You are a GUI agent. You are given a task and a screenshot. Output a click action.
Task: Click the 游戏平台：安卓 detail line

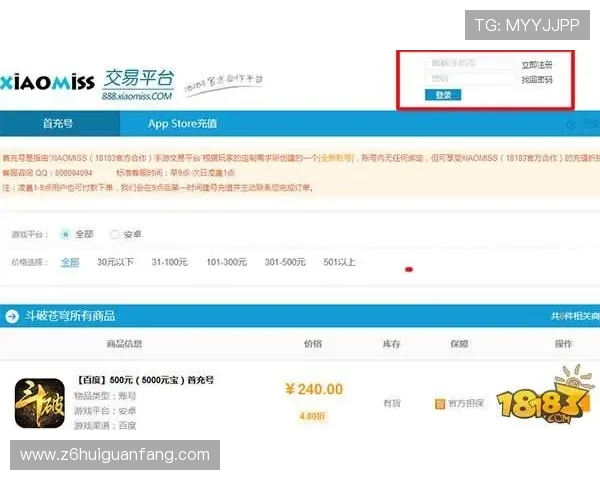pyautogui.click(x=105, y=411)
